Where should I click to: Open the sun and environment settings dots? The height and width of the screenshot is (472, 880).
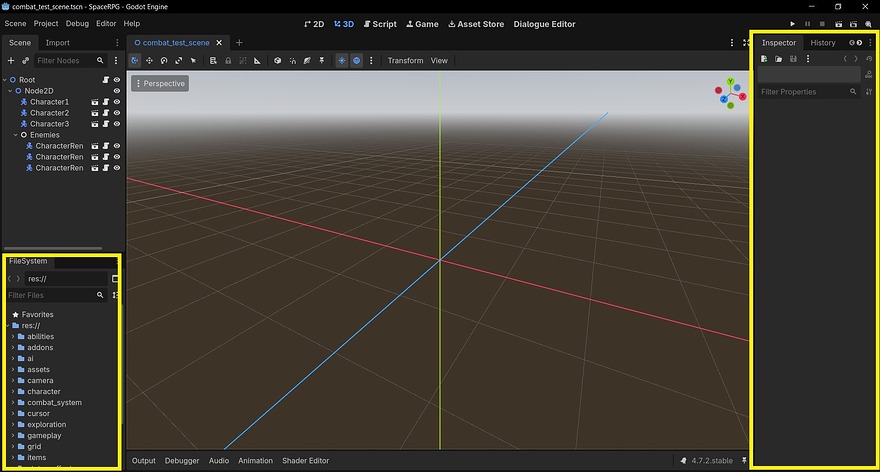(x=371, y=61)
